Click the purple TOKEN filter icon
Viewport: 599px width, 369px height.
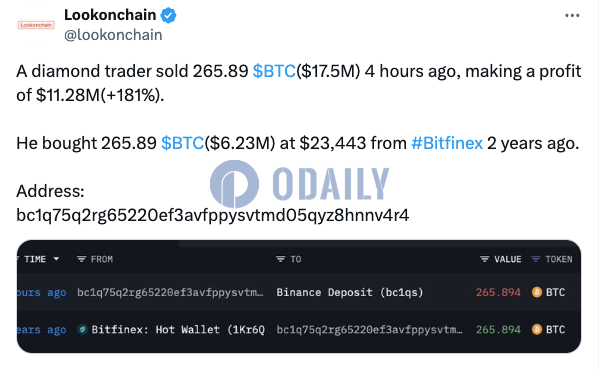pyautogui.click(x=536, y=259)
